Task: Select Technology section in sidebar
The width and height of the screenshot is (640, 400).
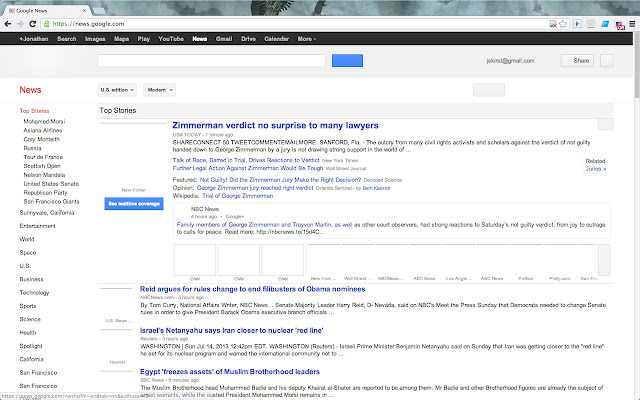Action: 34,292
